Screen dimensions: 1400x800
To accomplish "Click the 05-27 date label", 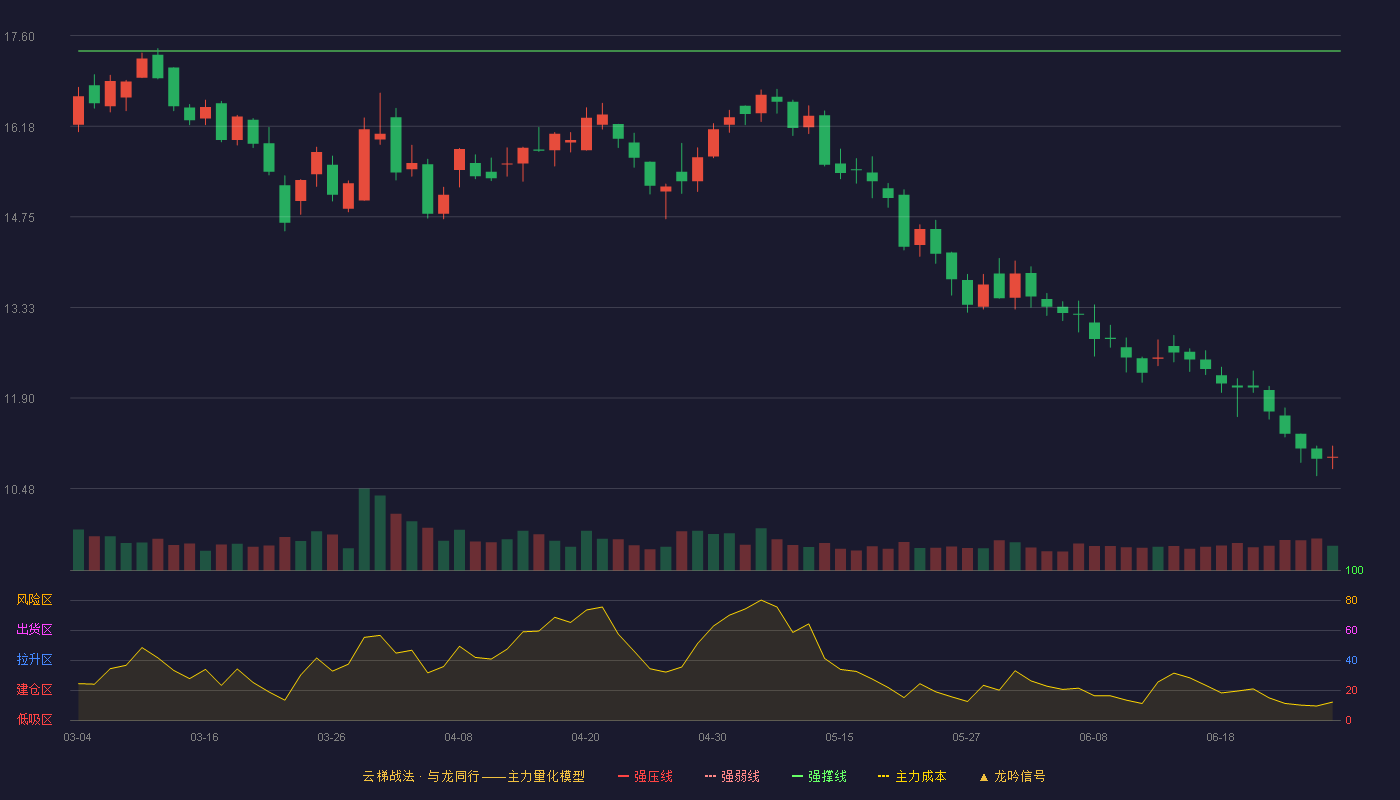I will tap(966, 737).
